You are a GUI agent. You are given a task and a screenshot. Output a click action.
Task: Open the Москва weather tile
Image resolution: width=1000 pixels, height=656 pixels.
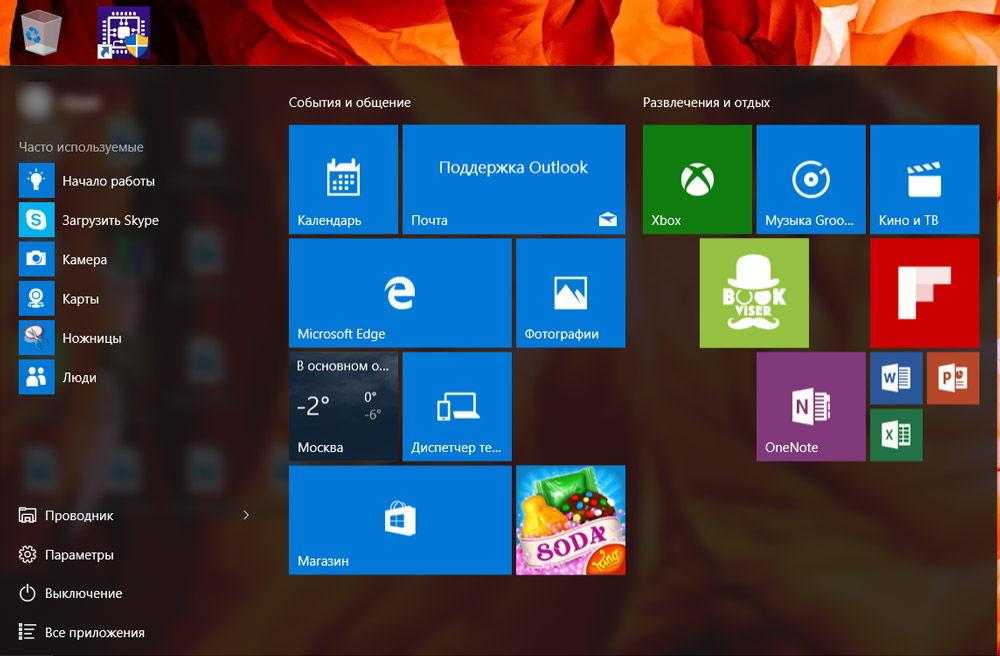coord(343,406)
